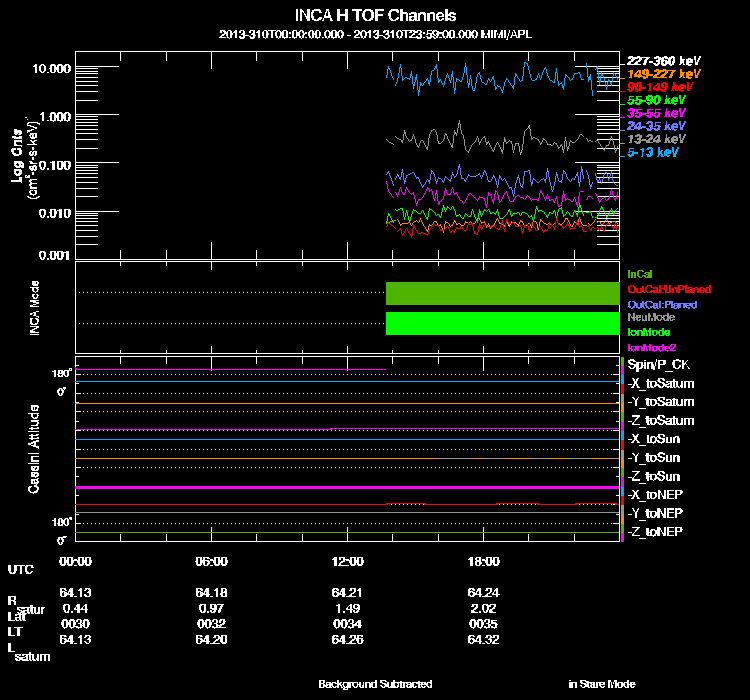Click the 'LT' row label
This screenshot has width=750, height=700.
[x=15, y=632]
